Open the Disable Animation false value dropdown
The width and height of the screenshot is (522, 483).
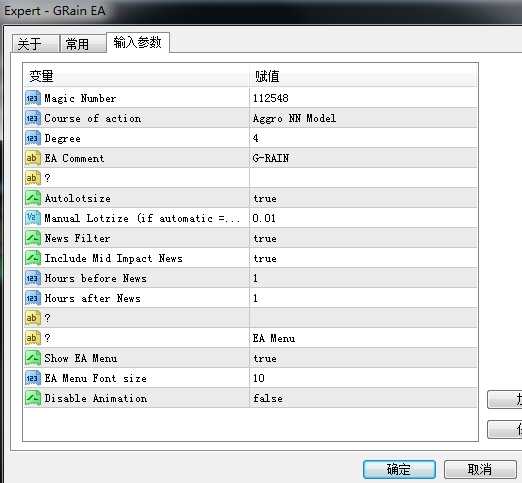click(x=363, y=398)
